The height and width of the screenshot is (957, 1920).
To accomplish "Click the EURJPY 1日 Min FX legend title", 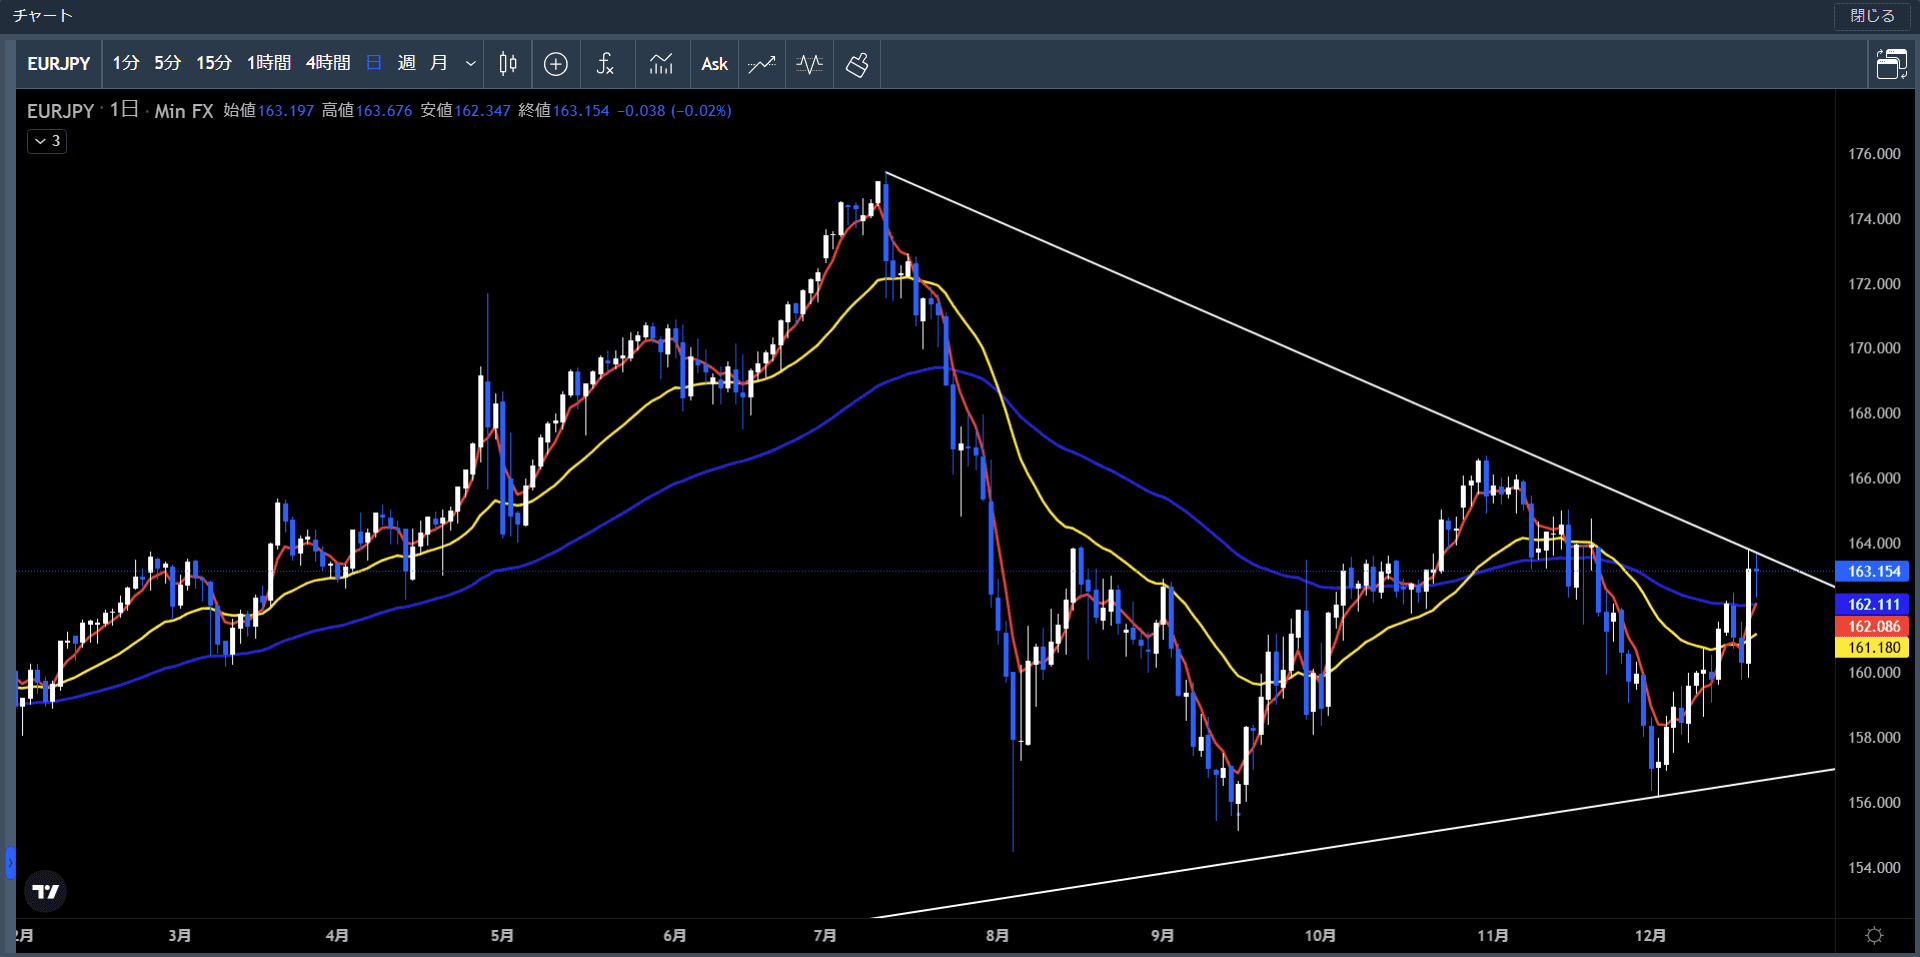I will [120, 111].
